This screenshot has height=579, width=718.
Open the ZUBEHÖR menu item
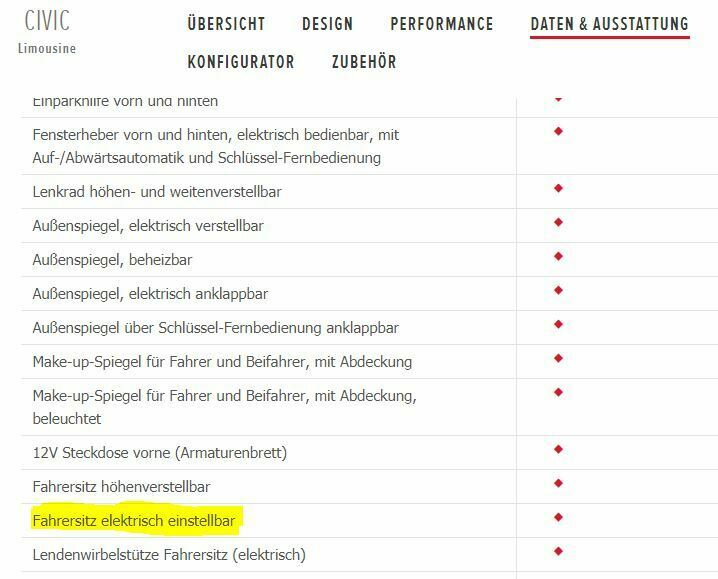pos(363,62)
